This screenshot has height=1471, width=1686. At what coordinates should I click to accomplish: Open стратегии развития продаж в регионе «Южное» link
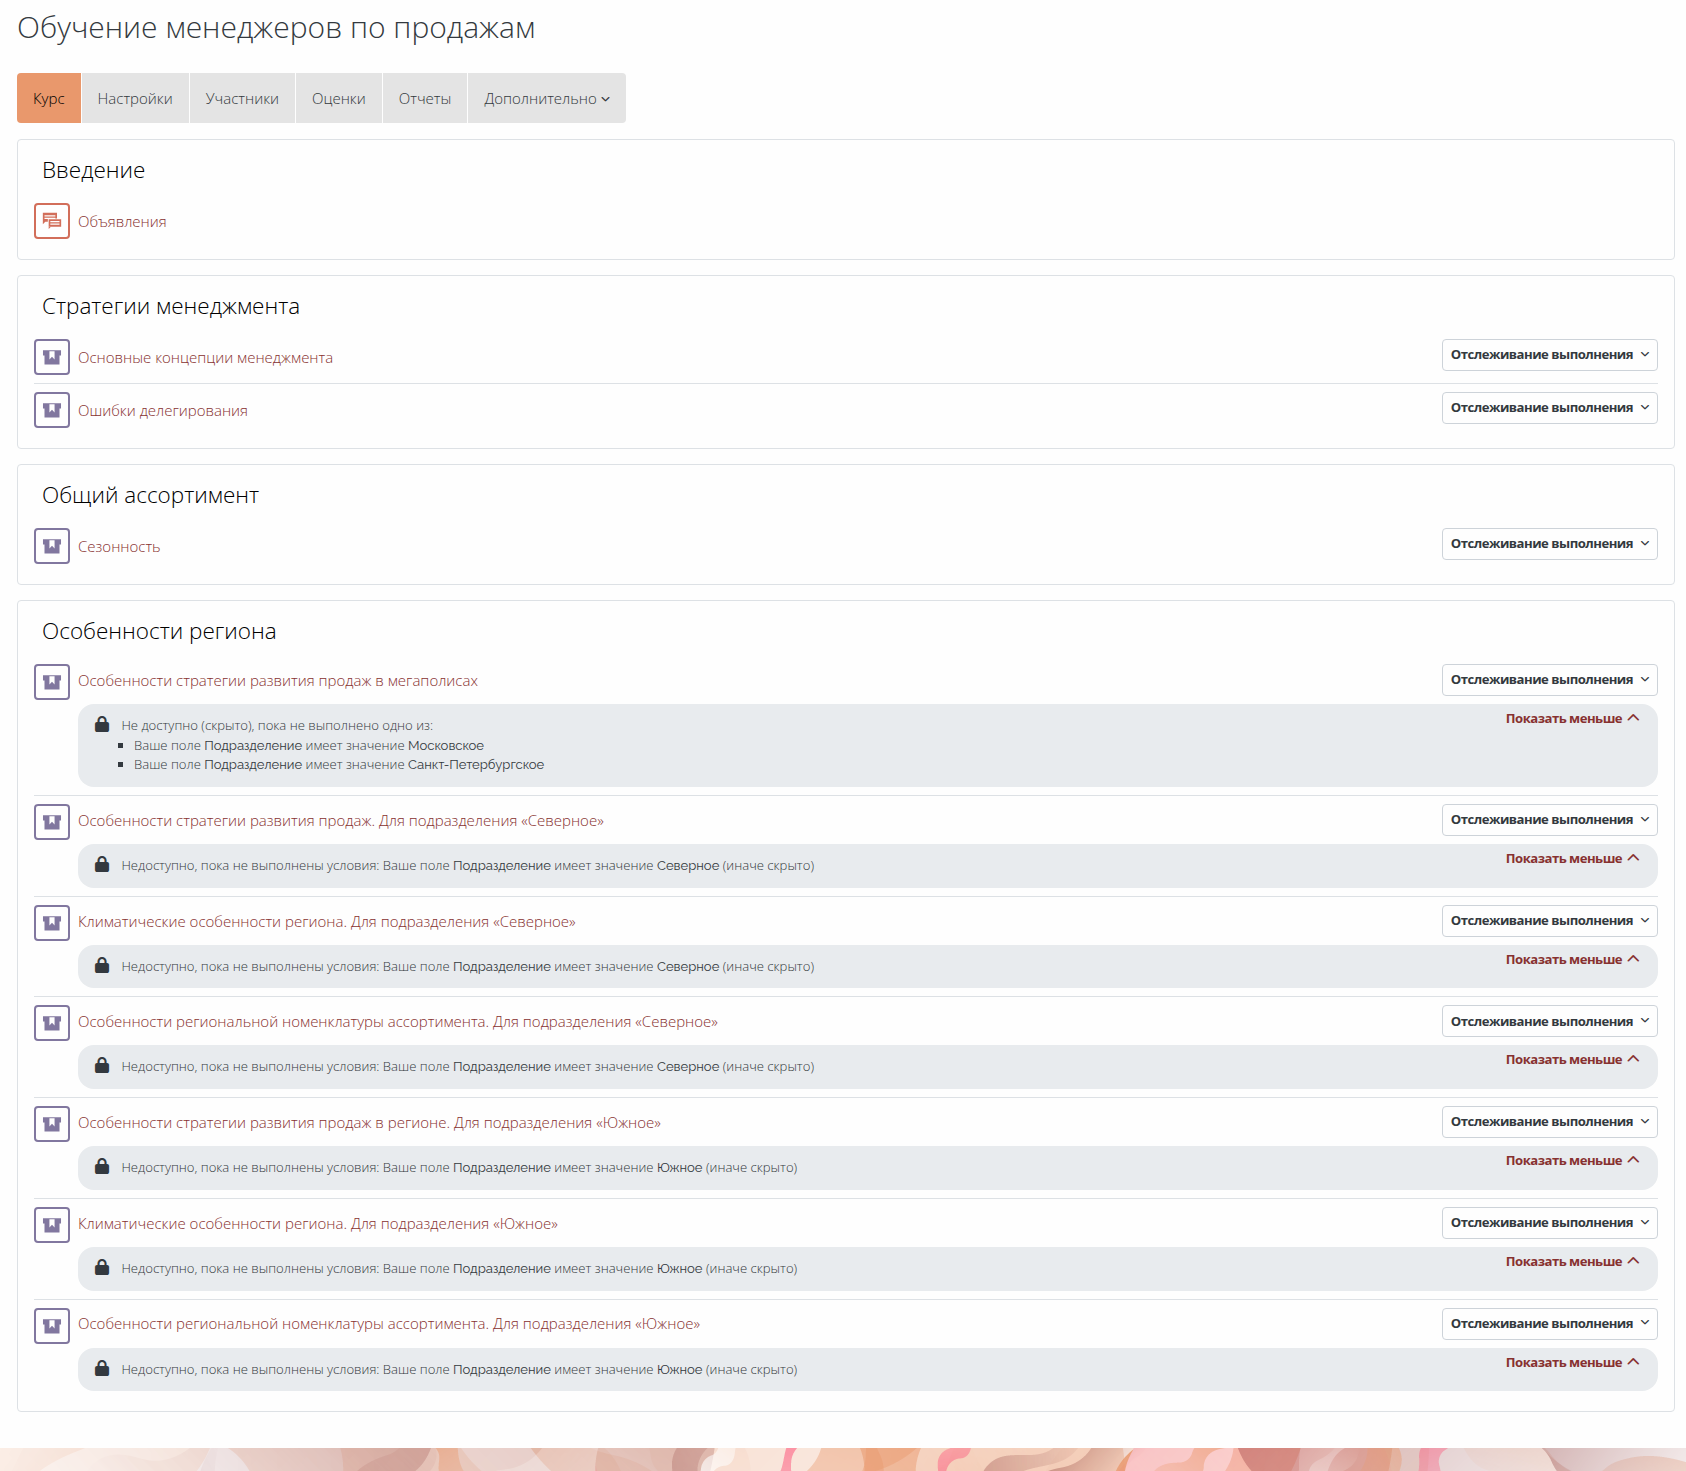coord(369,1123)
